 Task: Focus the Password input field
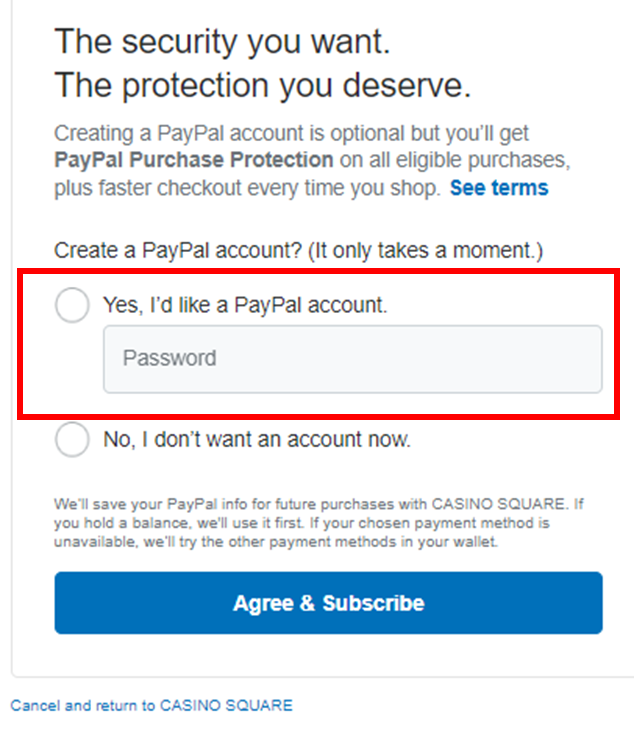click(x=352, y=358)
